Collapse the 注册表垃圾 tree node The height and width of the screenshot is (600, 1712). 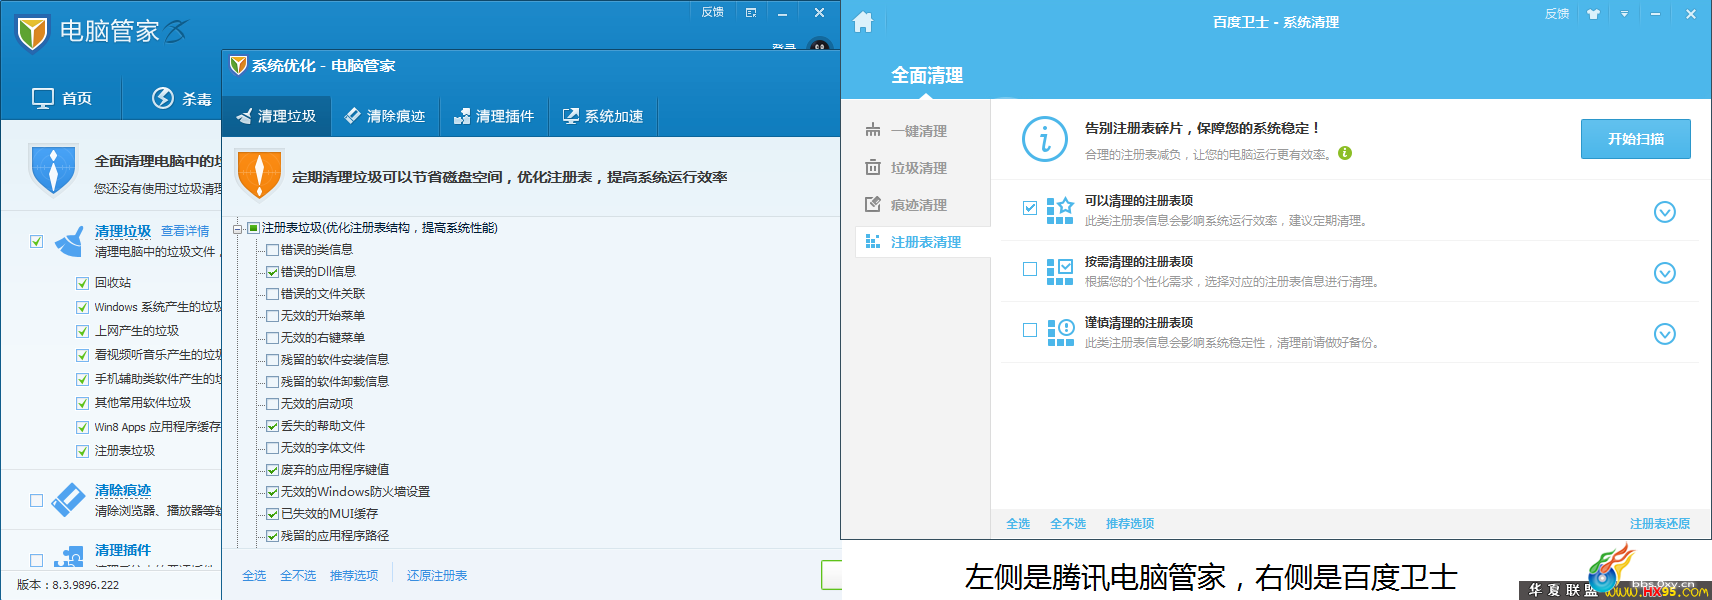[x=238, y=229]
